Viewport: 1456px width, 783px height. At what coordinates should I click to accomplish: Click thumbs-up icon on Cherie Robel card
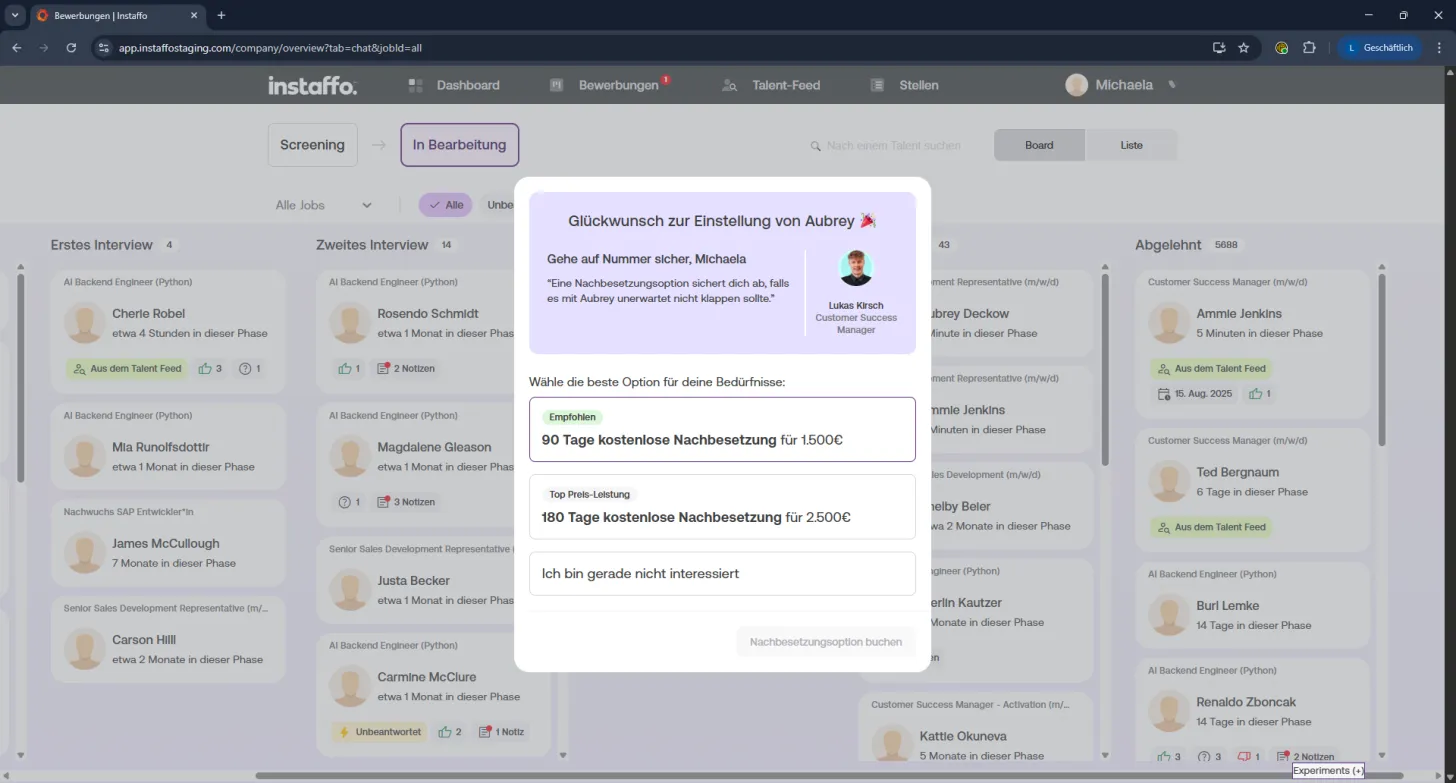click(x=205, y=368)
